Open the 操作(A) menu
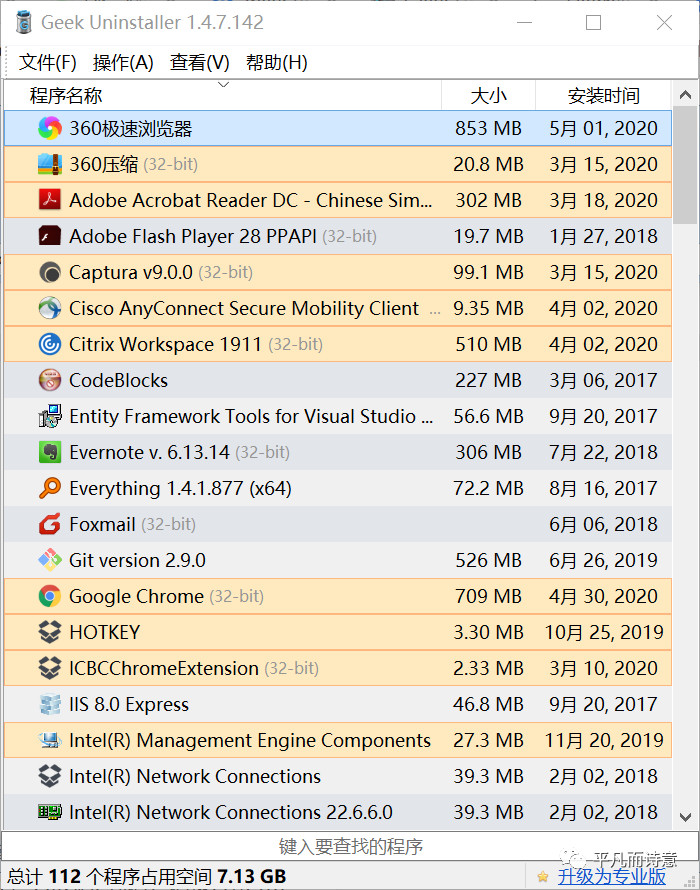The height and width of the screenshot is (890, 700). click(x=123, y=62)
